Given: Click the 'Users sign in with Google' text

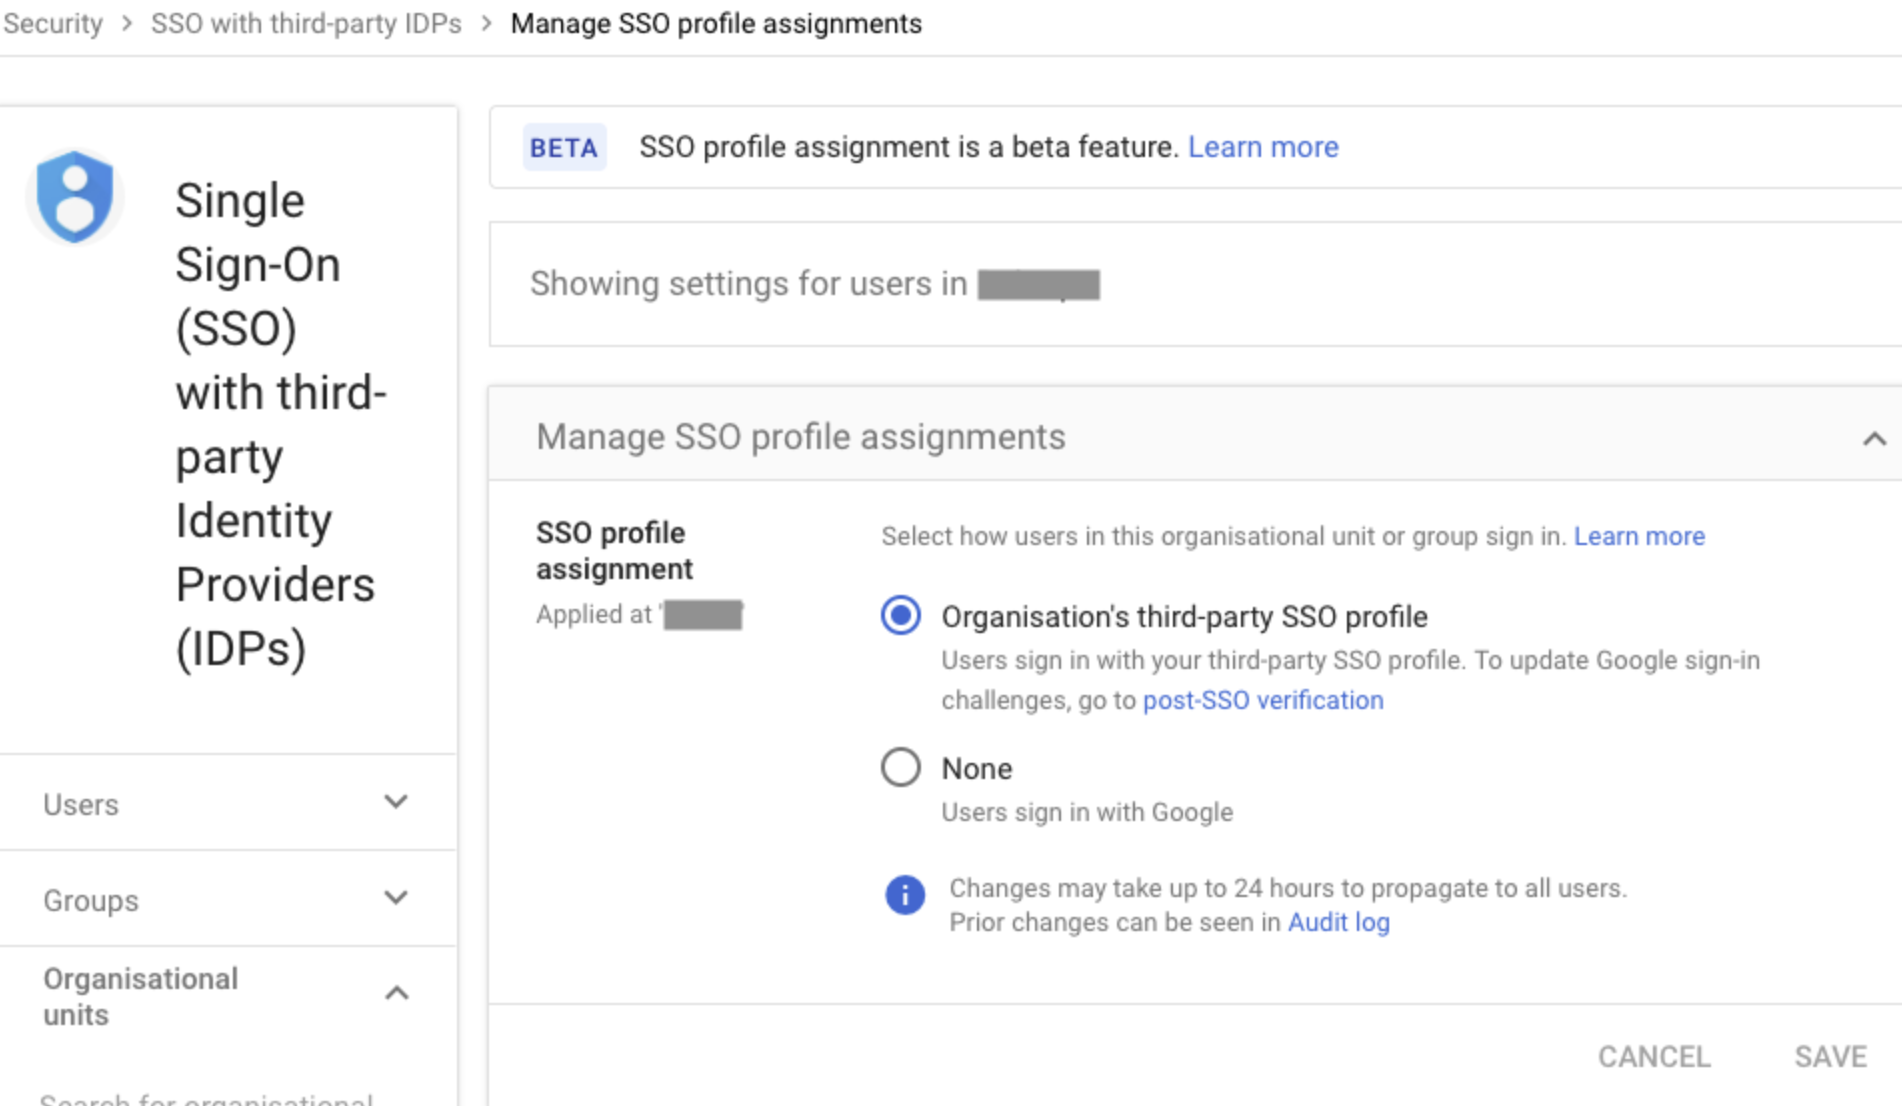Looking at the screenshot, I should [1087, 812].
